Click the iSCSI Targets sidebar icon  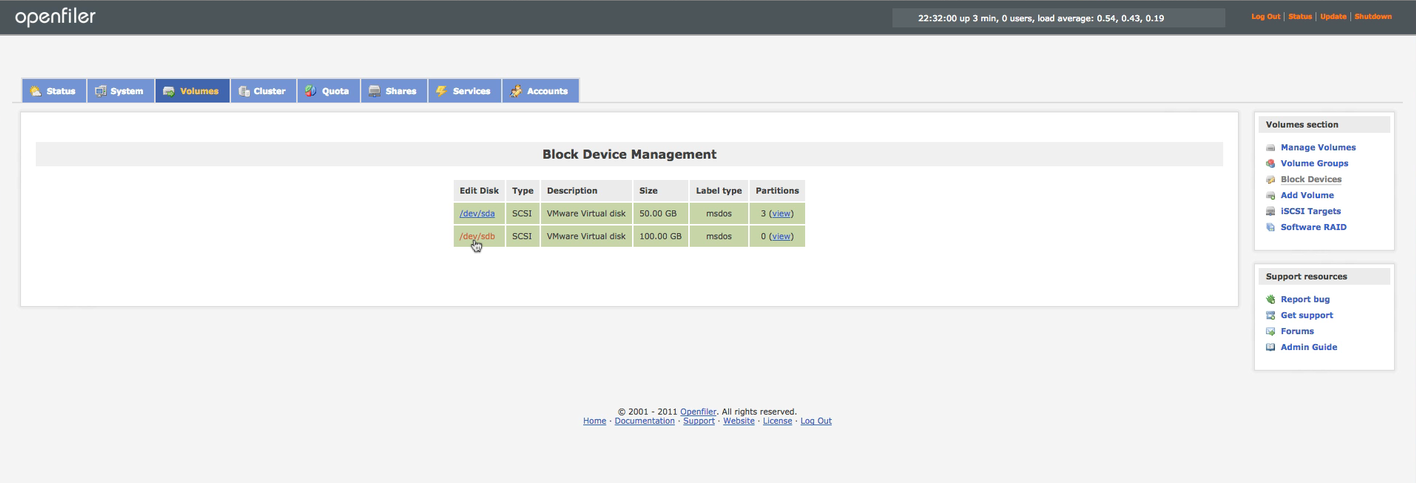coord(1271,211)
